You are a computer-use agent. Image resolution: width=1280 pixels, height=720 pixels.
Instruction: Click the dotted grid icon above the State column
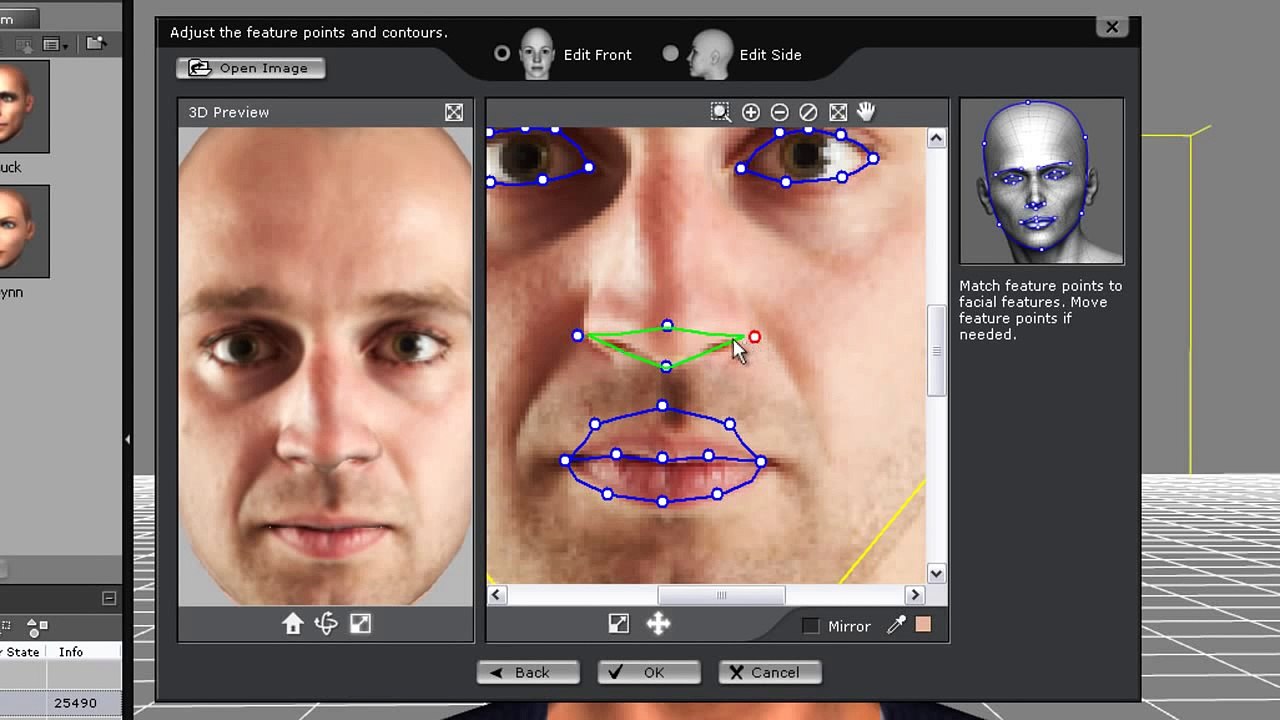(x=5, y=627)
